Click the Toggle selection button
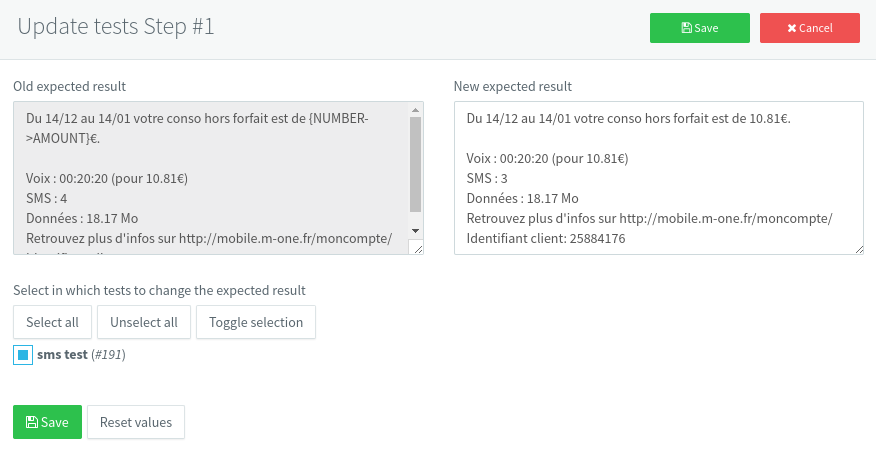Image resolution: width=876 pixels, height=465 pixels. (x=256, y=322)
